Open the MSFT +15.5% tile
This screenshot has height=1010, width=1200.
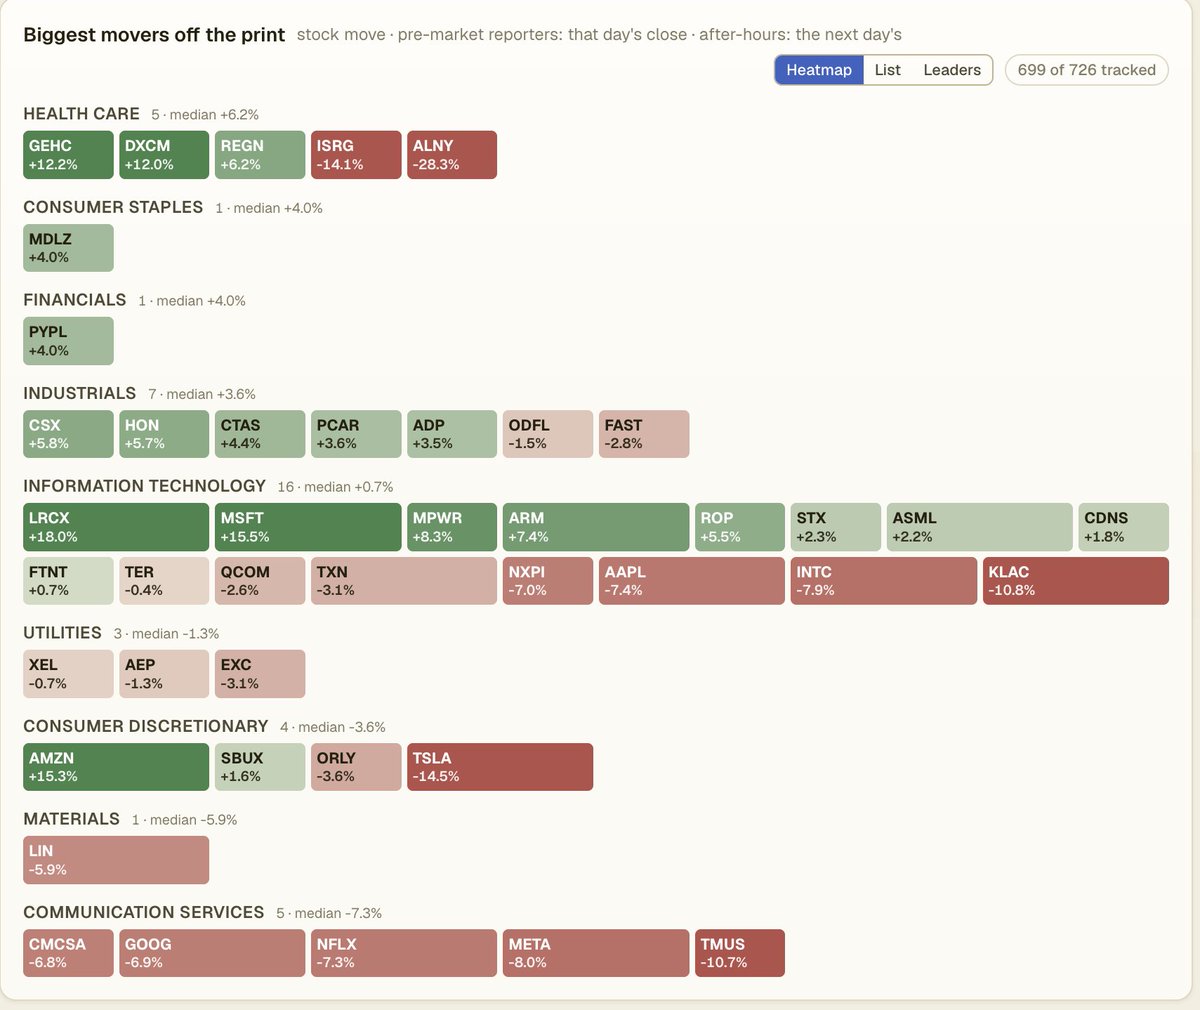point(308,527)
